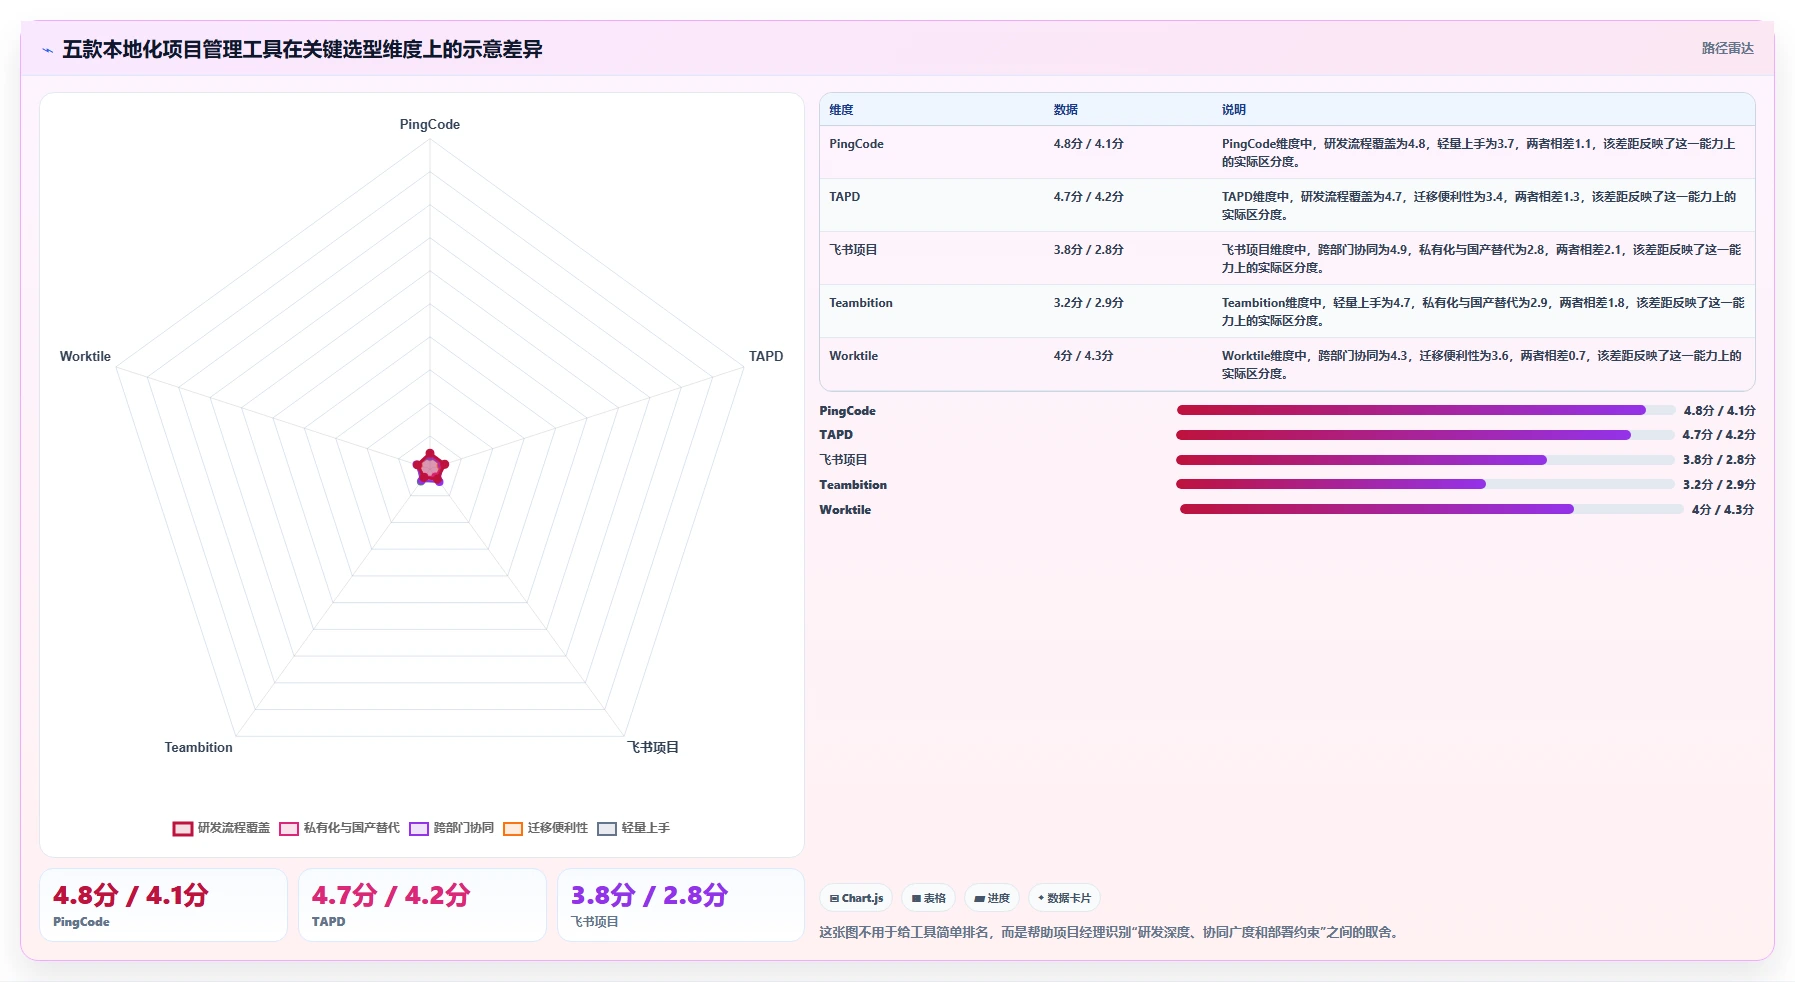Click the Teambition progress bar
1795x982 pixels.
(x=1425, y=484)
